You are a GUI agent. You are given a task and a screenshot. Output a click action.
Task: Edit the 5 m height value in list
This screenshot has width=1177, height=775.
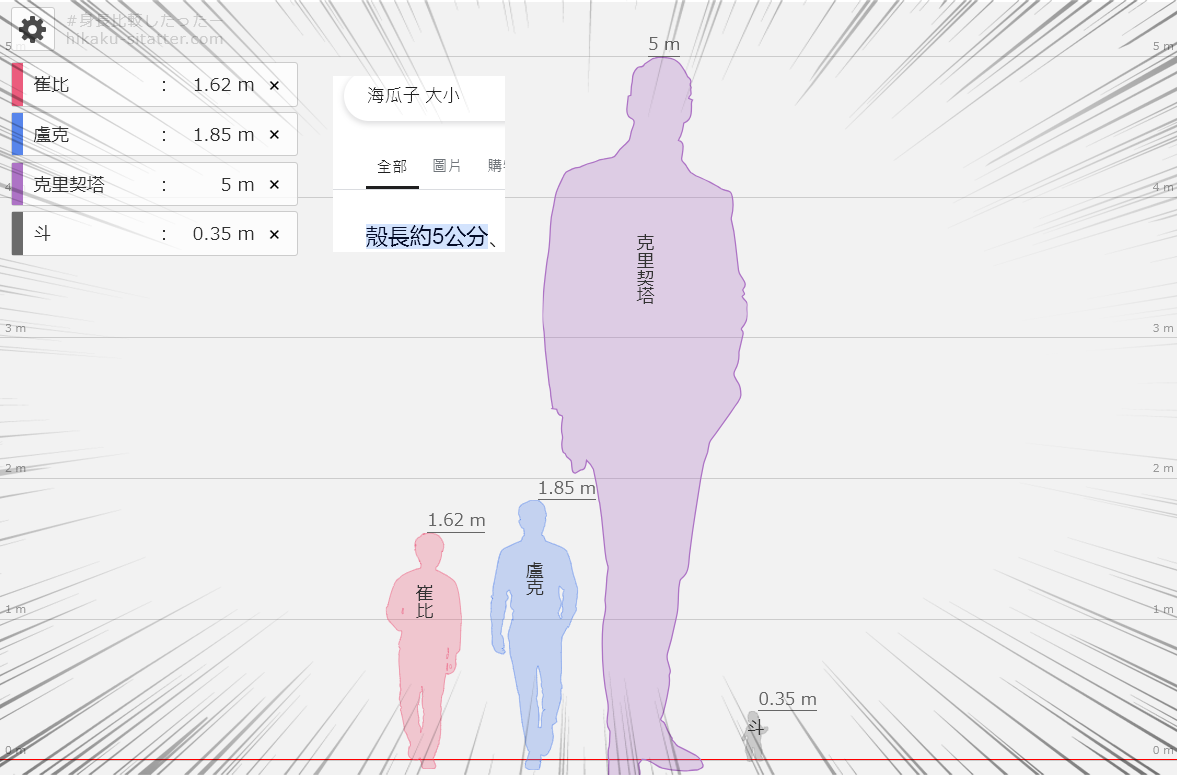pyautogui.click(x=237, y=185)
